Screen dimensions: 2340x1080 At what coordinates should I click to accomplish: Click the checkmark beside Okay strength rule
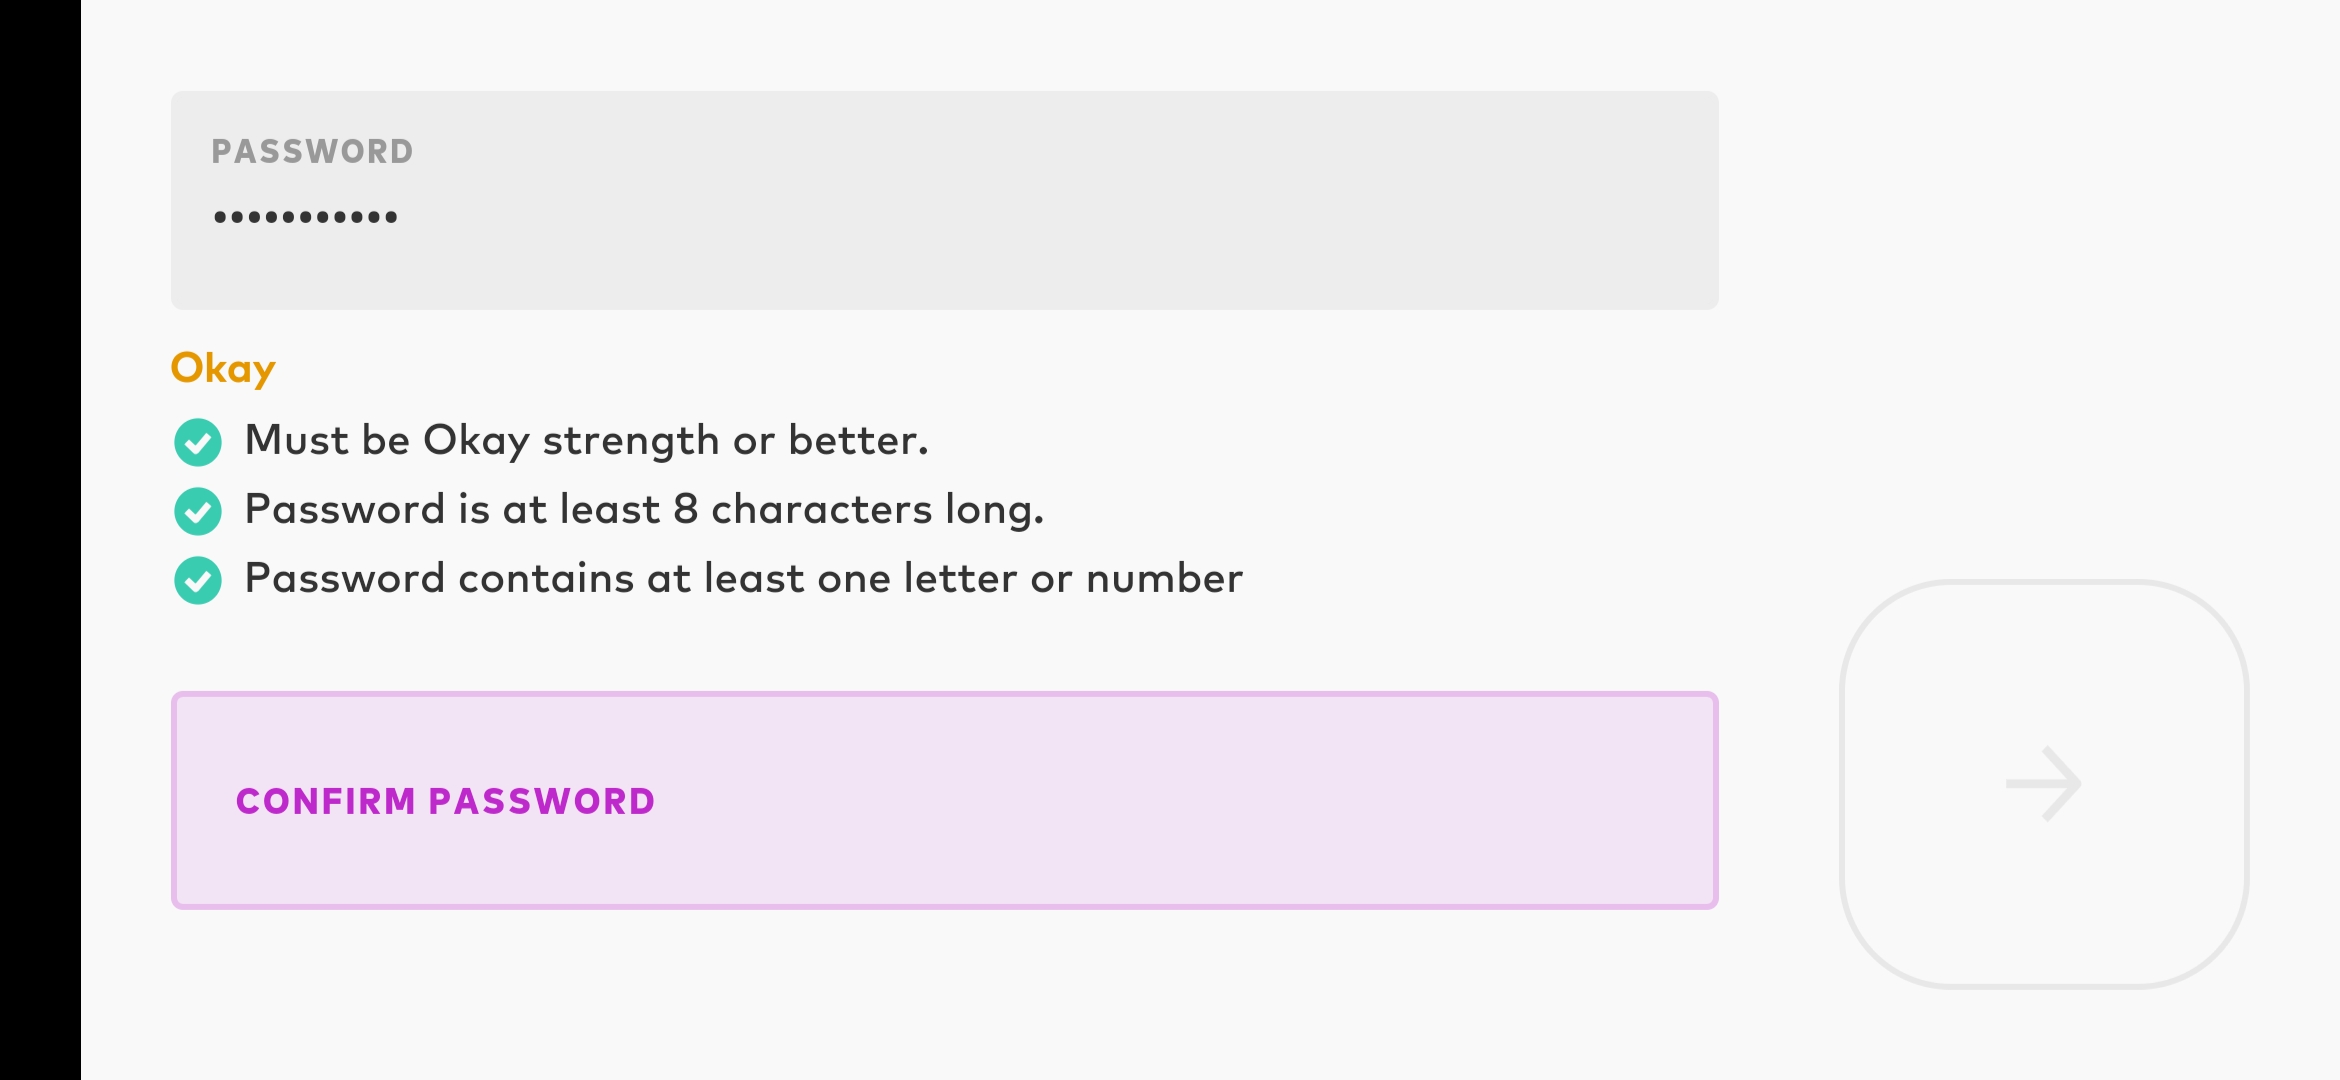coord(198,442)
